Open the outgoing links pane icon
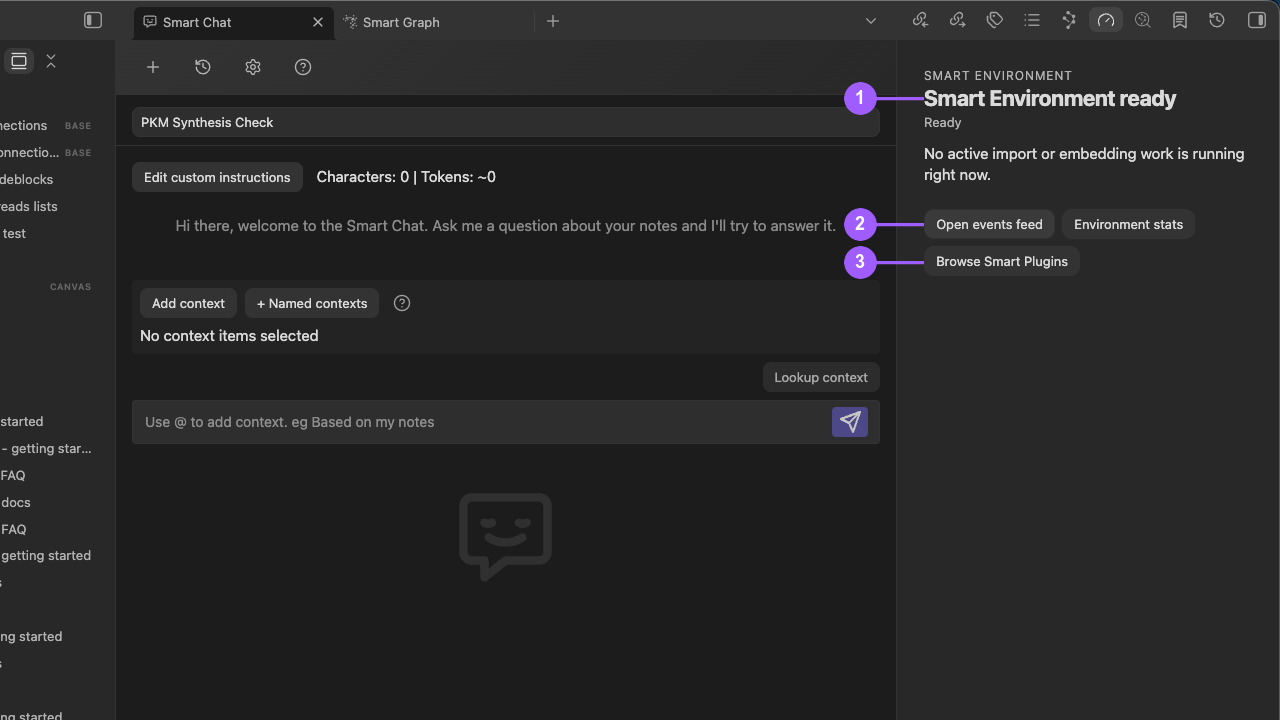Viewport: 1280px width, 720px height. pyautogui.click(x=958, y=20)
